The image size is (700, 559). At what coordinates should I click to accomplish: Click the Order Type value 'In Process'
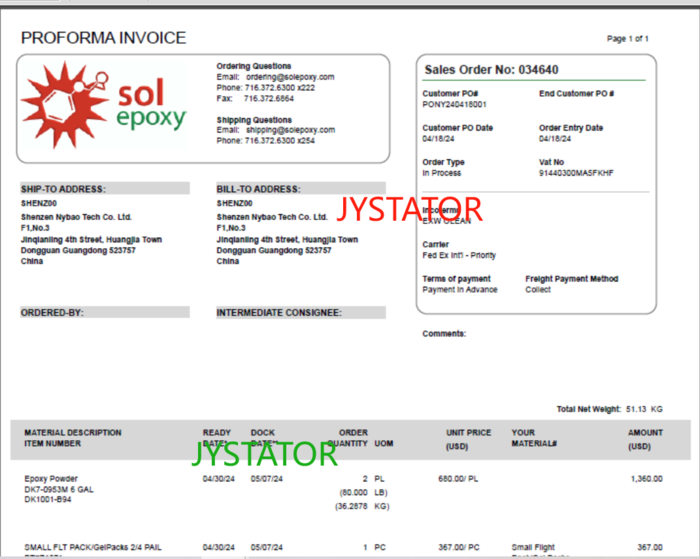click(442, 173)
